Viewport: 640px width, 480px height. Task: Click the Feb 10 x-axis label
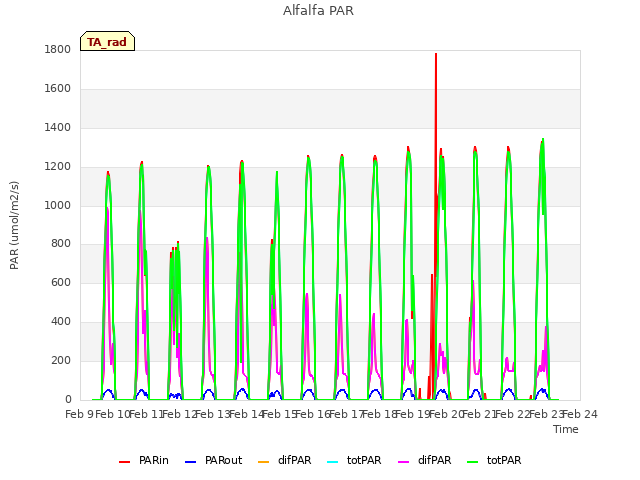coord(112,414)
